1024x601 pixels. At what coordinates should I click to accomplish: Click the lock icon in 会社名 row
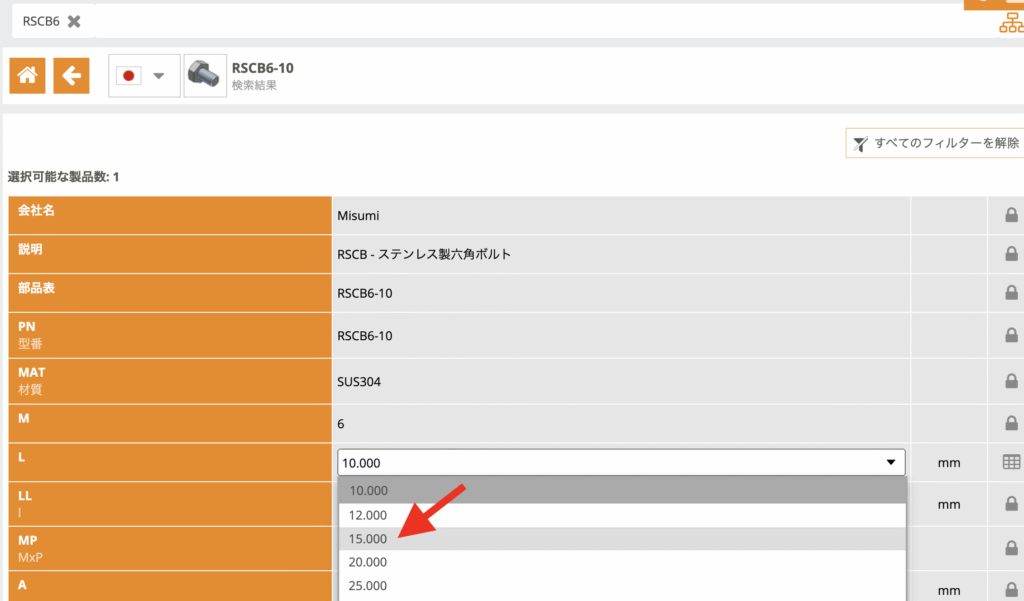pyautogui.click(x=1011, y=215)
